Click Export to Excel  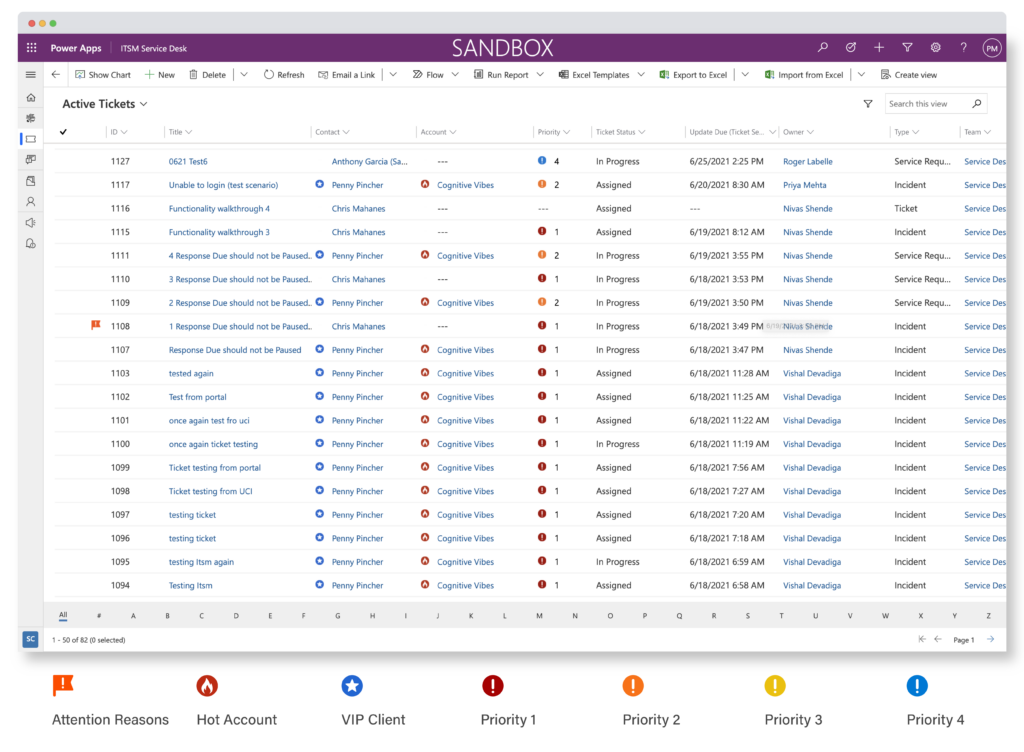pos(694,74)
